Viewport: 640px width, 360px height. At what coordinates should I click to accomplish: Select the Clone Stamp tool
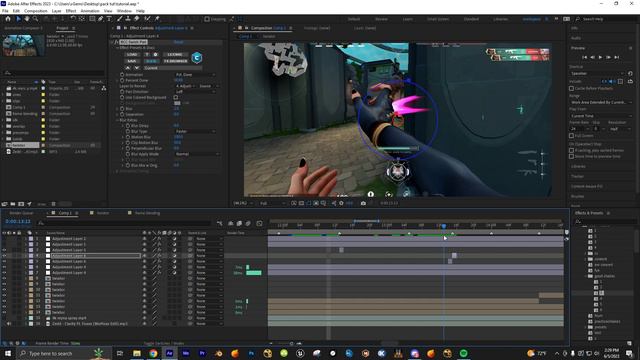pyautogui.click(x=128, y=19)
